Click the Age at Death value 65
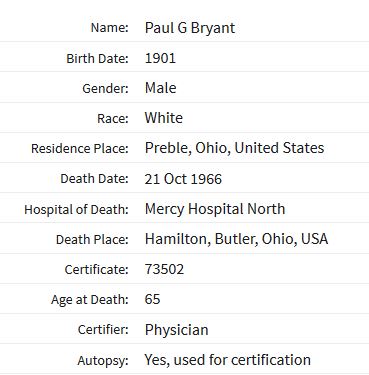The height and width of the screenshot is (375, 369). [x=152, y=299]
